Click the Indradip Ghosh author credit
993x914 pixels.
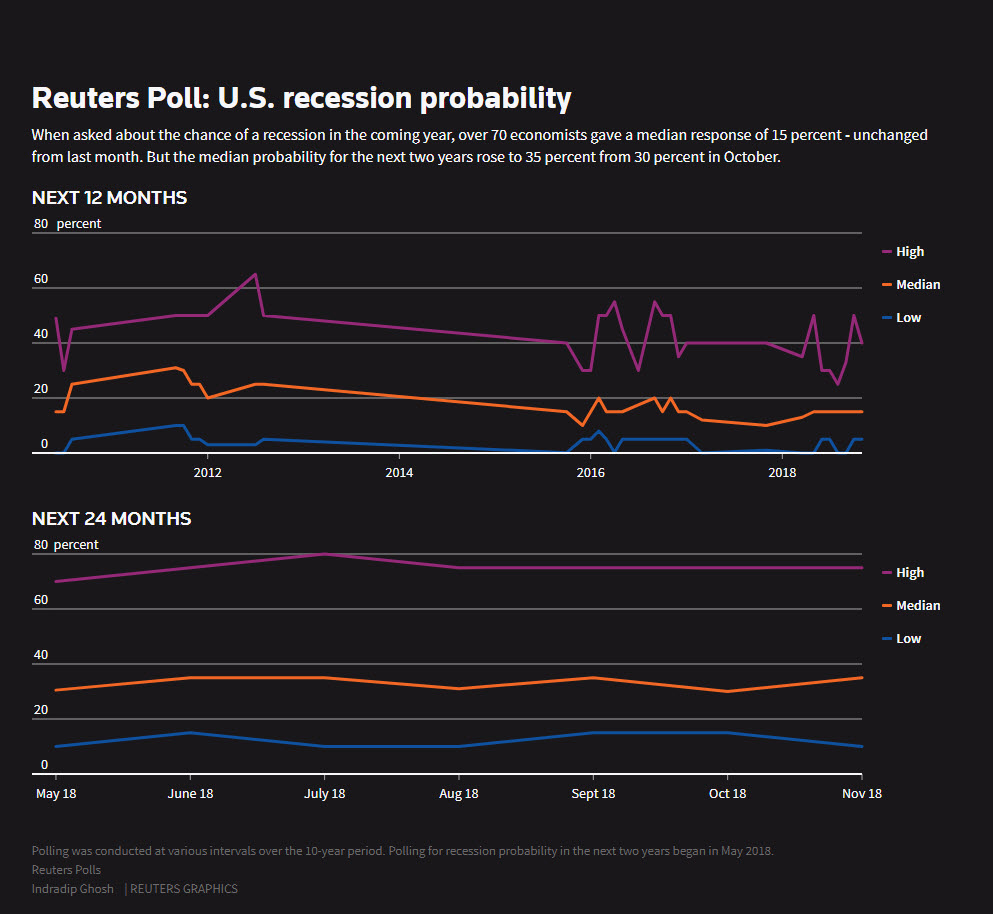click(x=73, y=889)
